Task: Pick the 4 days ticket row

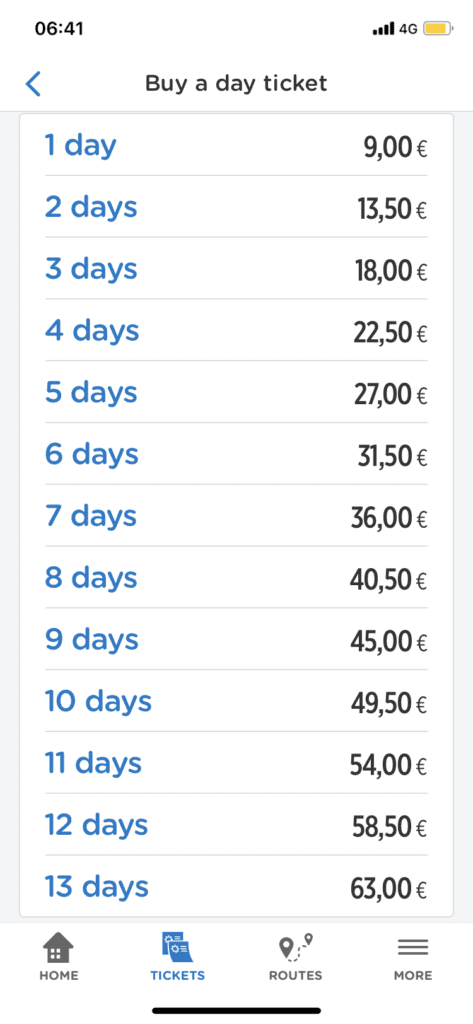Action: point(236,330)
